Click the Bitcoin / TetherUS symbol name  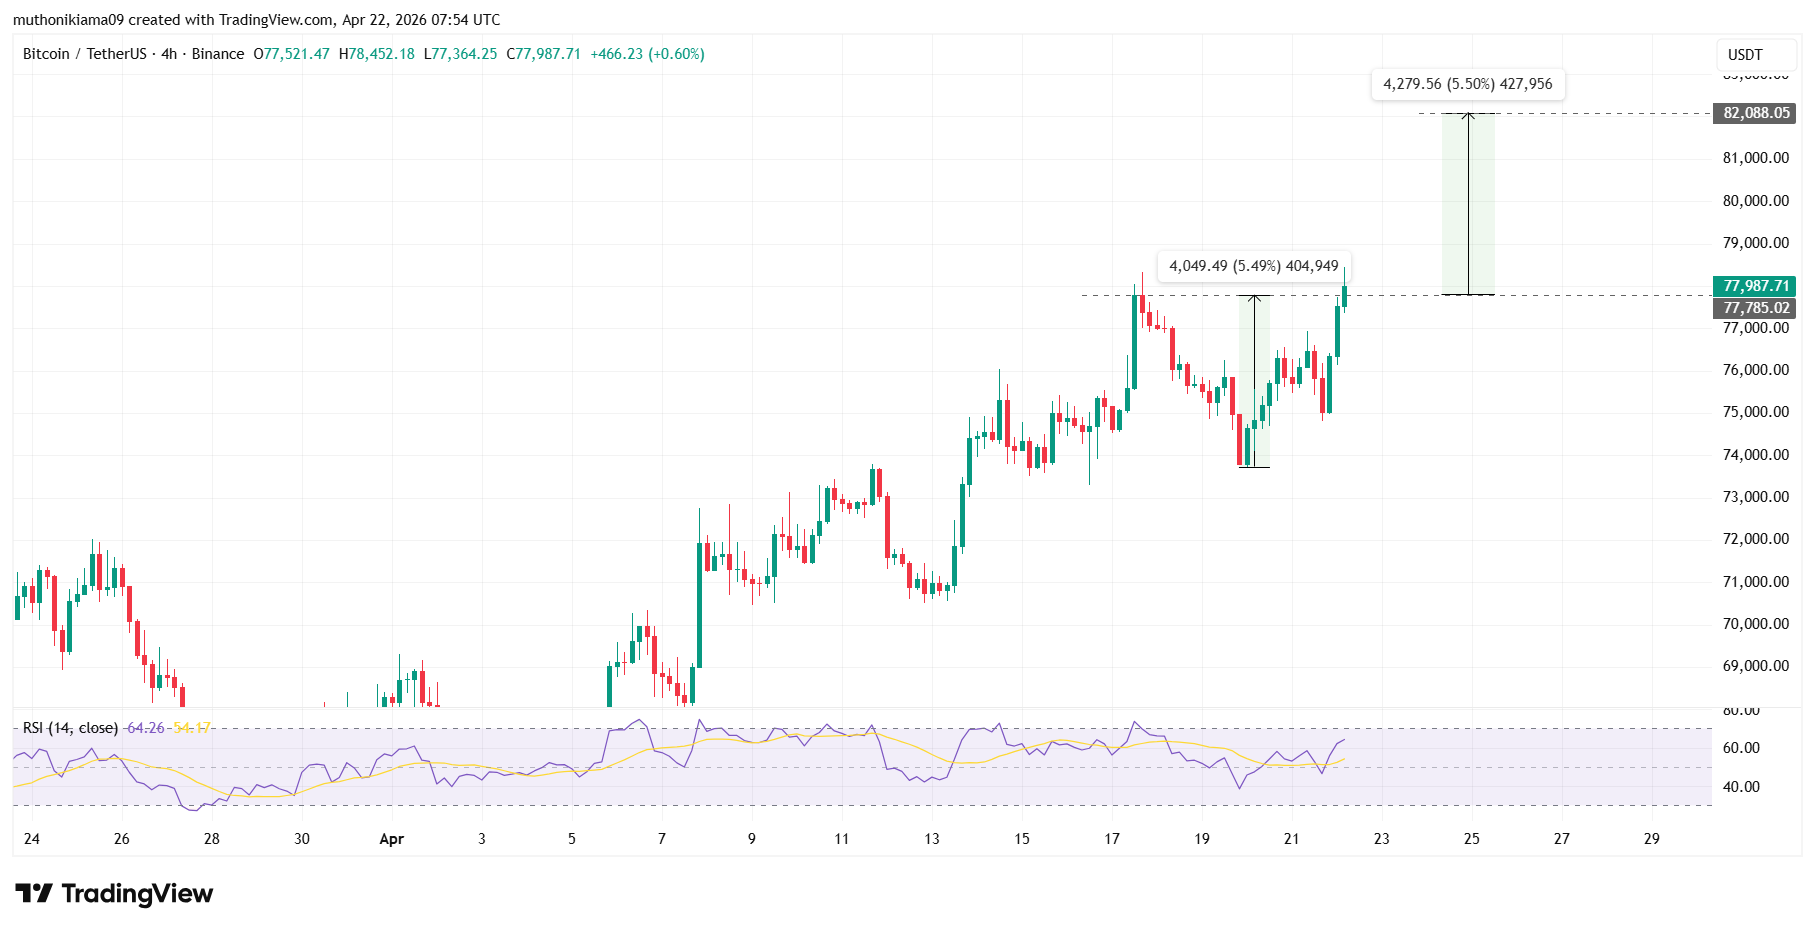tap(85, 53)
